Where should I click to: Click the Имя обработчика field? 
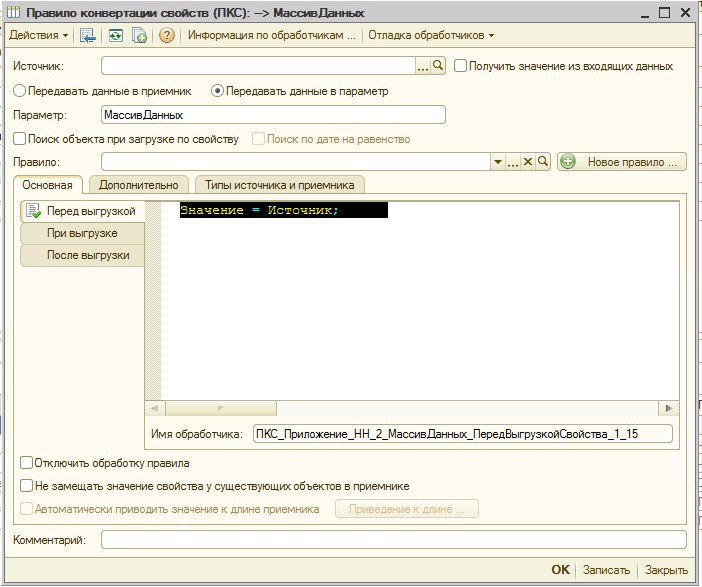(462, 433)
